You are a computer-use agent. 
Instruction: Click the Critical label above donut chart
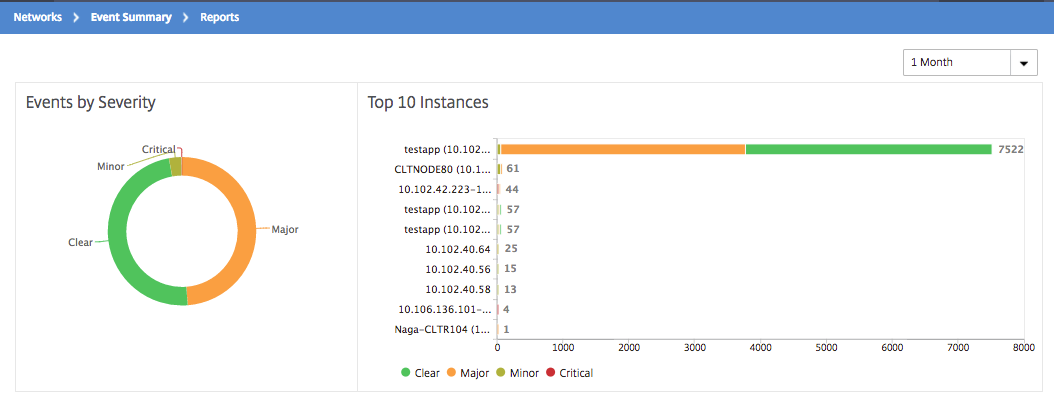pyautogui.click(x=159, y=149)
